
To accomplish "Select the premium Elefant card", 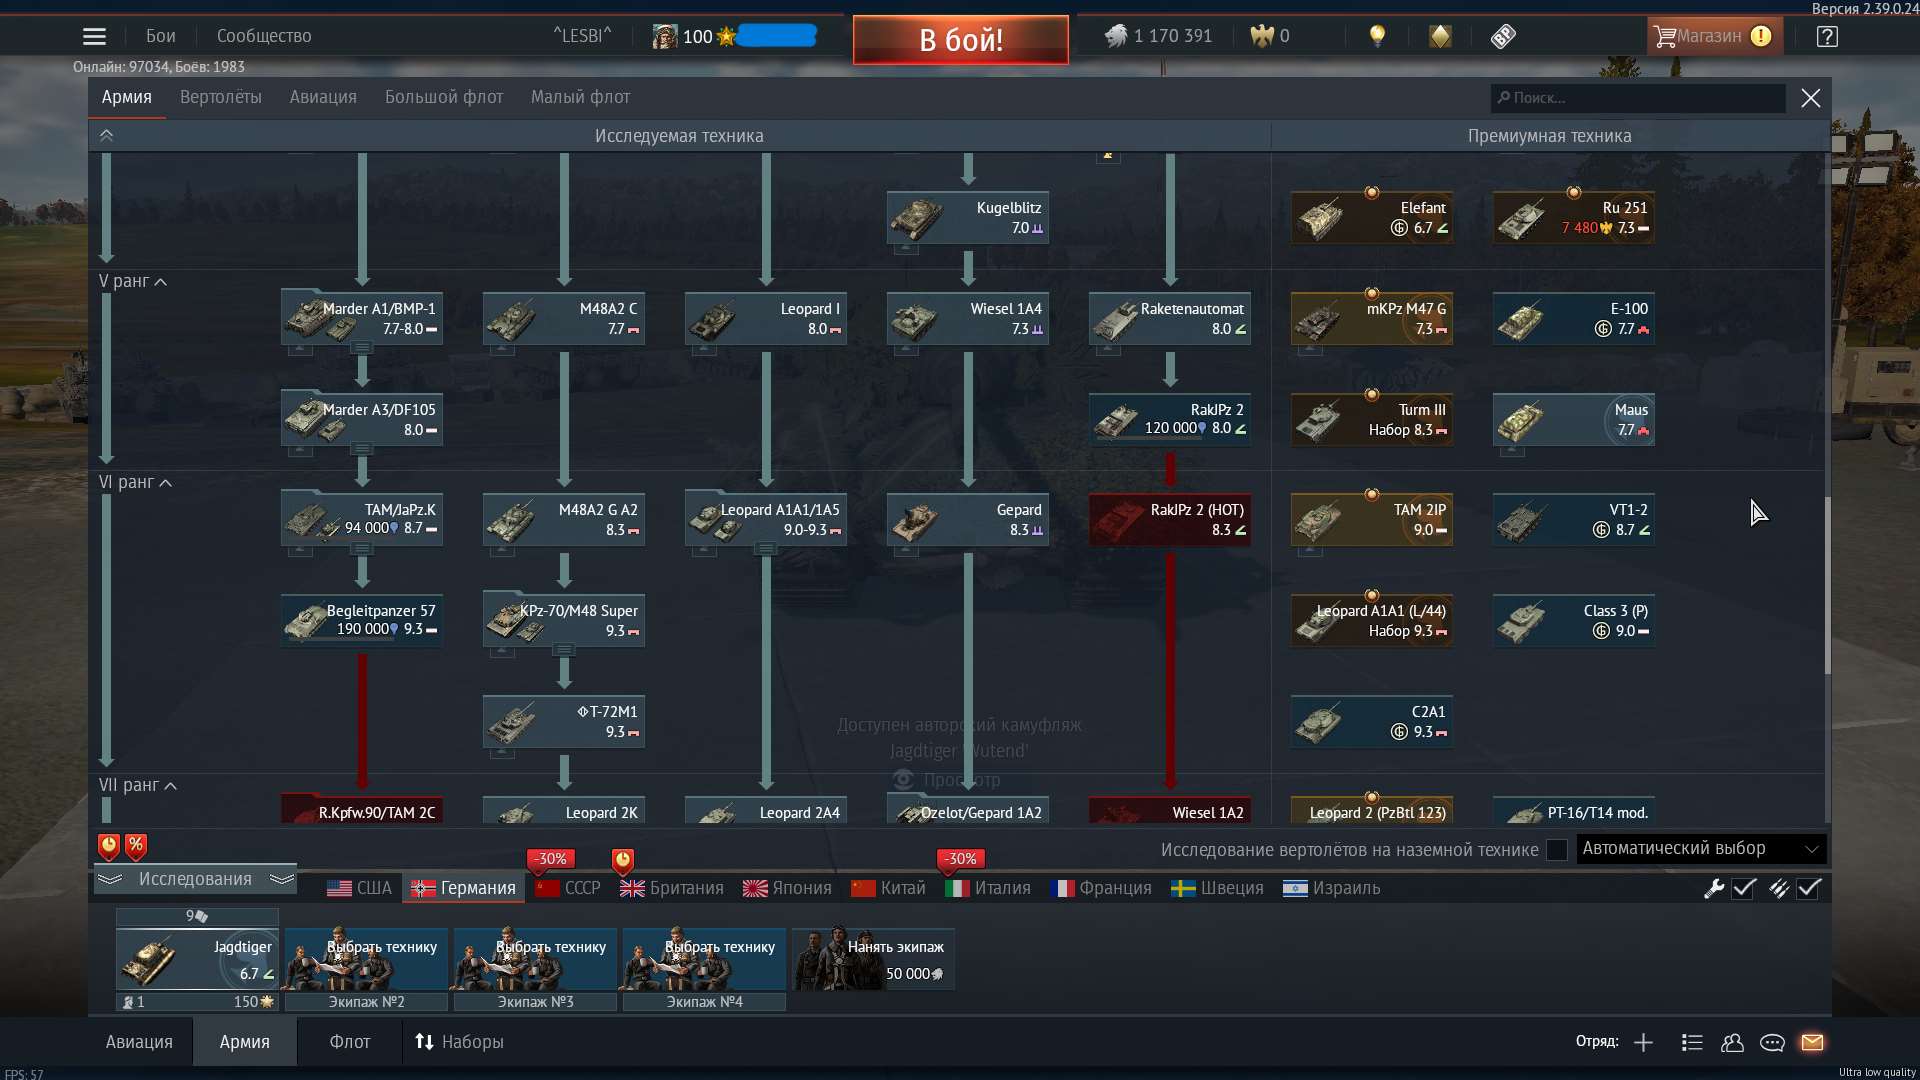I will (1371, 218).
